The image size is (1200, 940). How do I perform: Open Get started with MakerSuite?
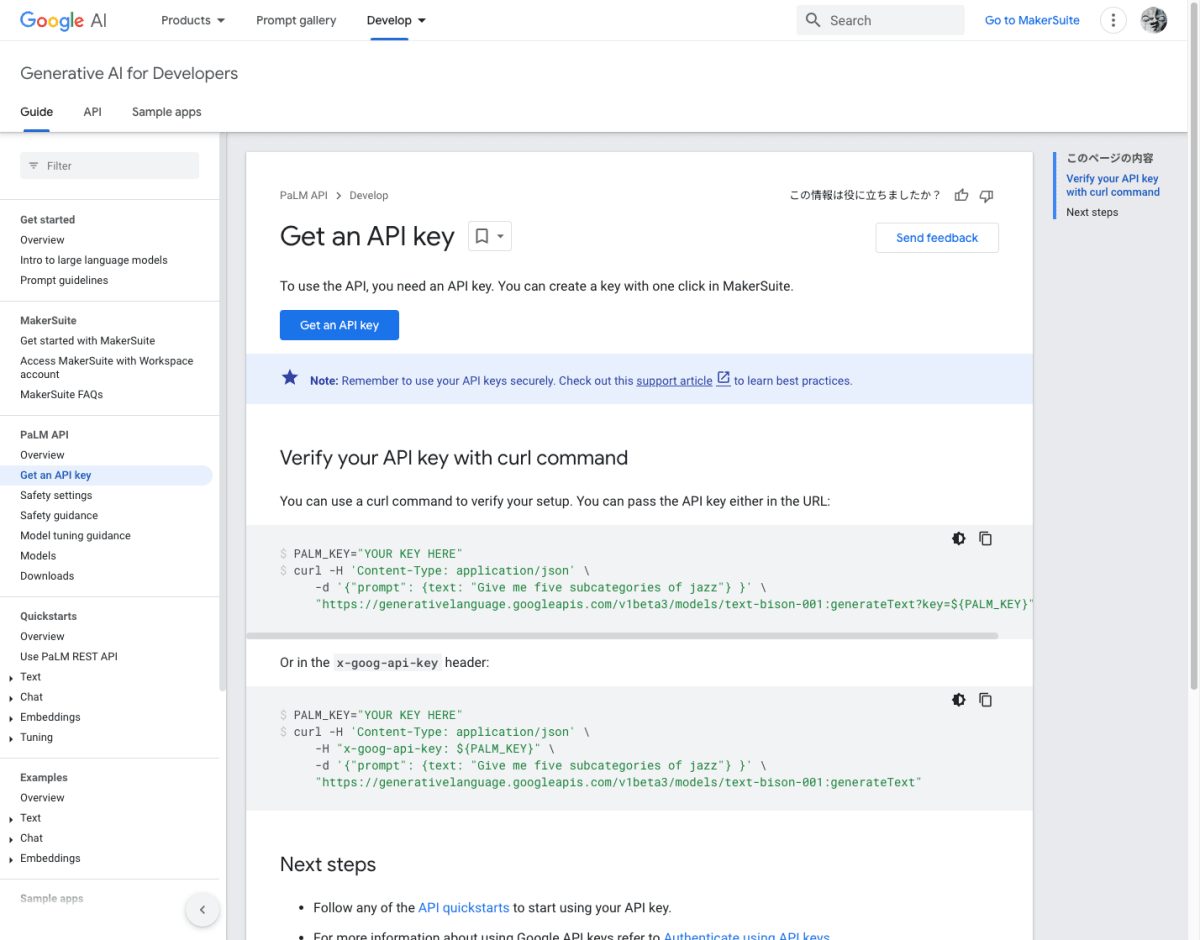pyautogui.click(x=88, y=341)
